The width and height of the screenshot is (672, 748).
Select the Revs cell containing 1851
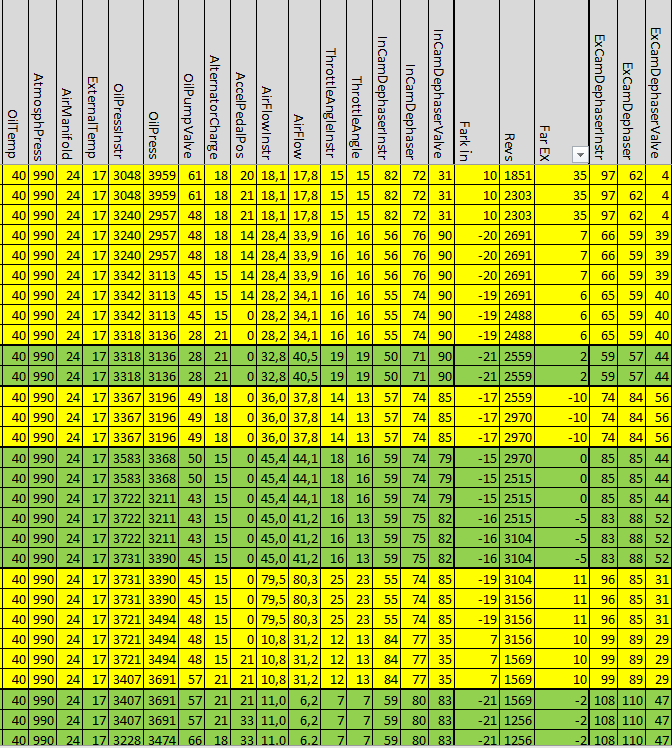point(518,175)
